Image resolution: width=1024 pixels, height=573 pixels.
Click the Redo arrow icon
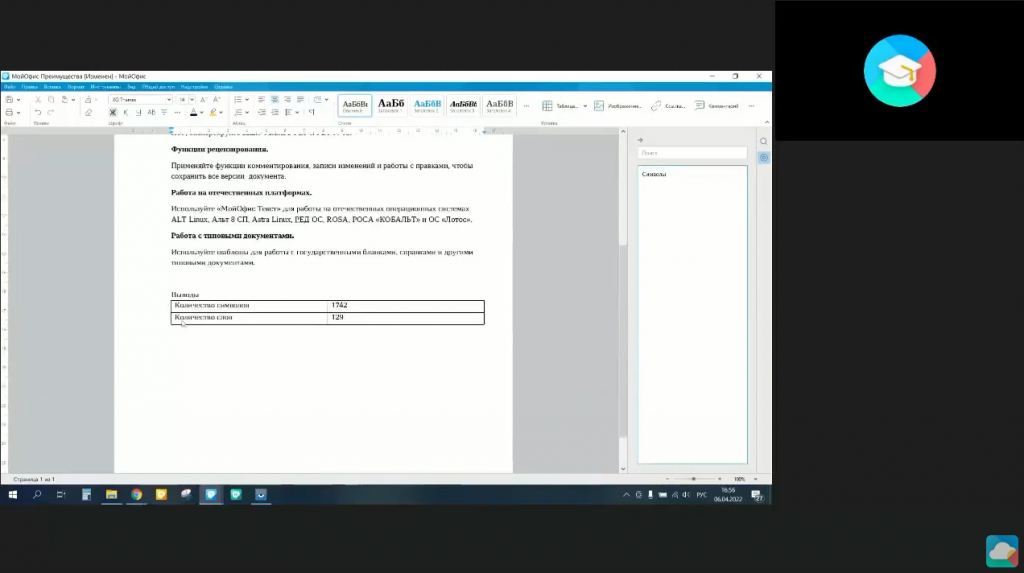[51, 112]
